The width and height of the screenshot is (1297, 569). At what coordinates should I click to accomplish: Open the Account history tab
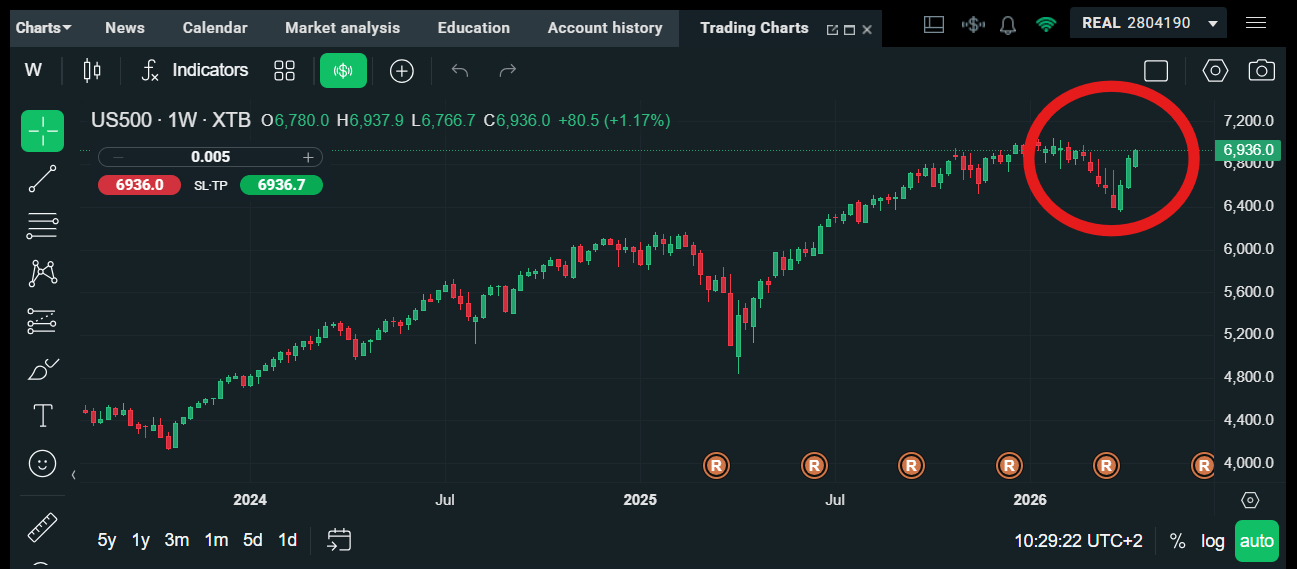604,28
